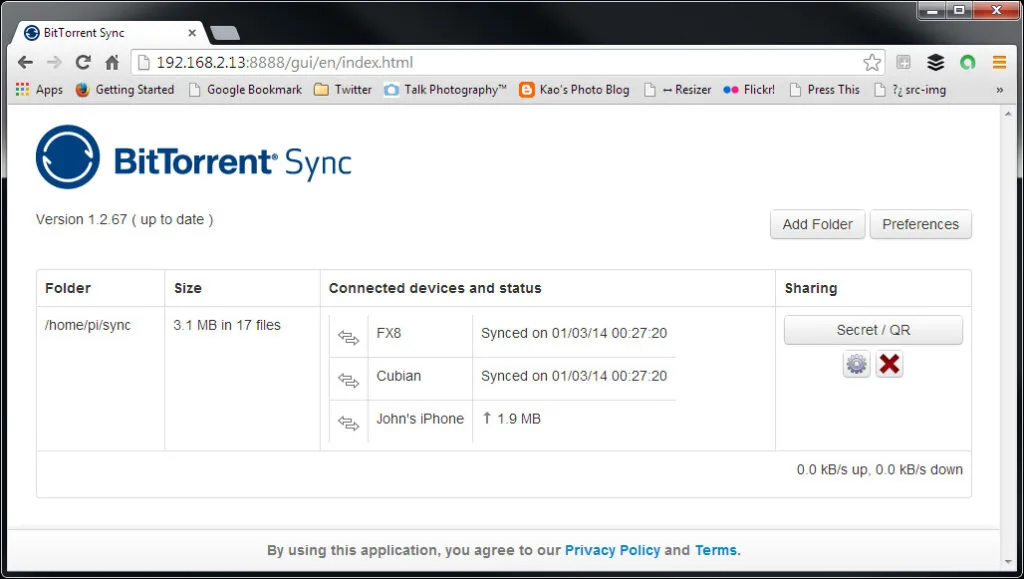This screenshot has width=1024, height=579.
Task: Click the sync arrows icon for Cubian
Action: (349, 381)
